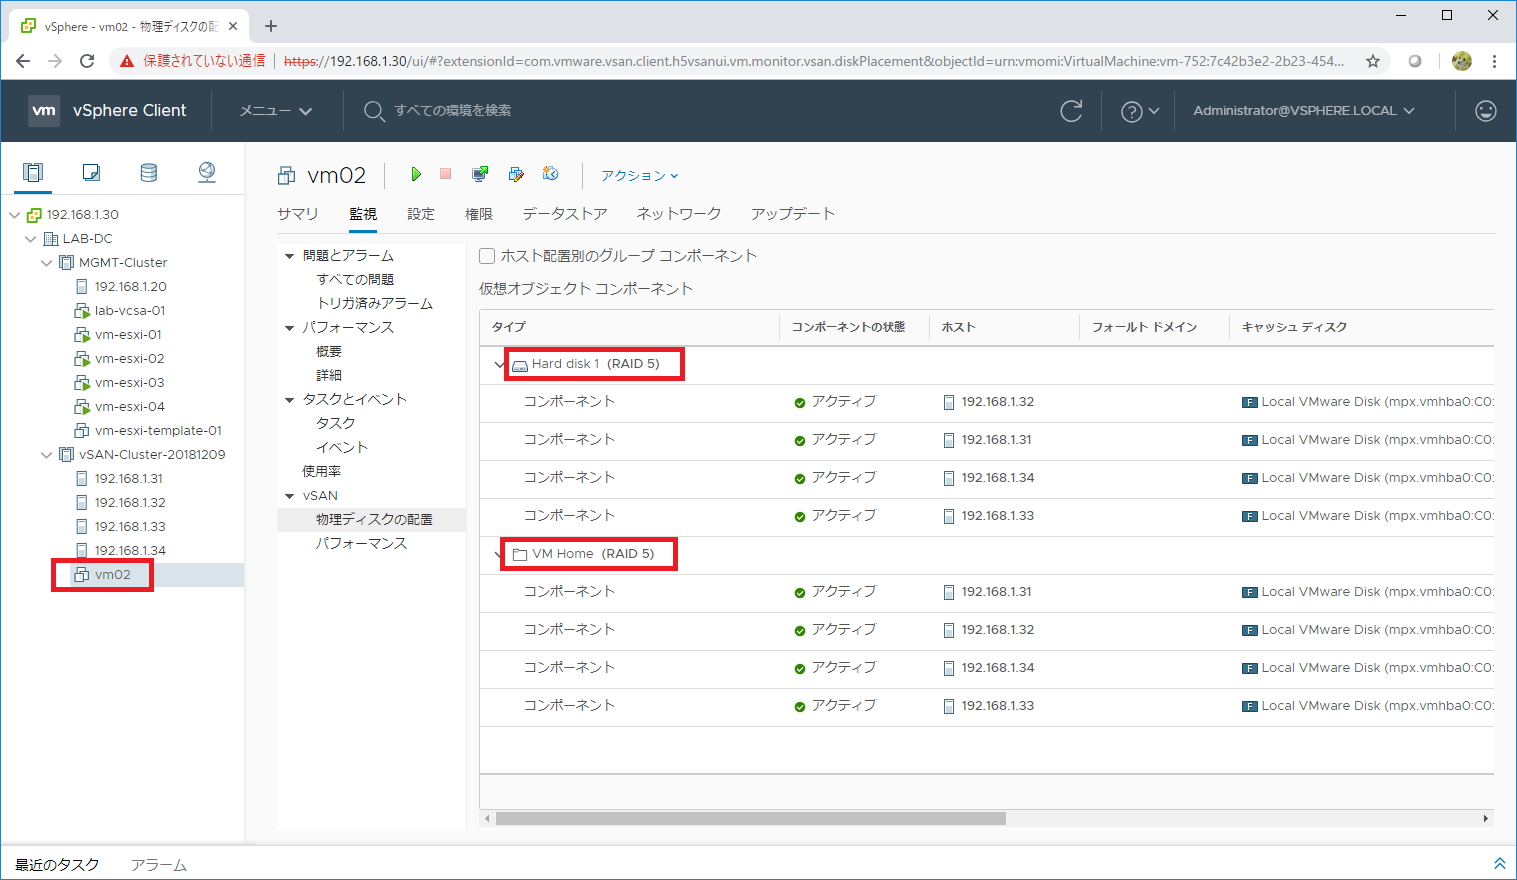Image resolution: width=1517 pixels, height=880 pixels.
Task: Select host 192.168.1.20 in tree
Action: tap(131, 287)
